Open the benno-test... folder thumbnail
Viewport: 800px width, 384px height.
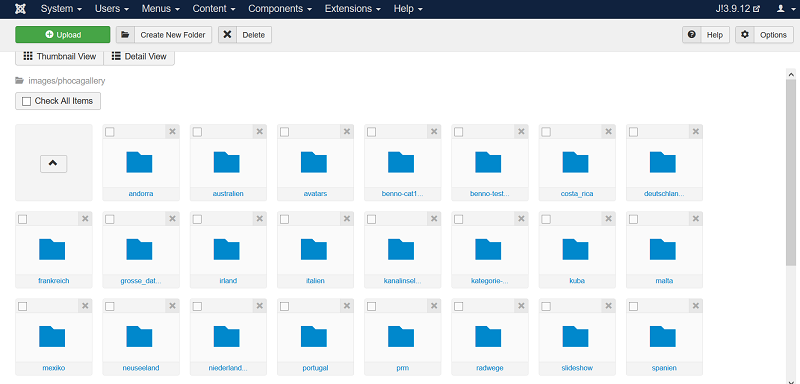[x=488, y=162]
